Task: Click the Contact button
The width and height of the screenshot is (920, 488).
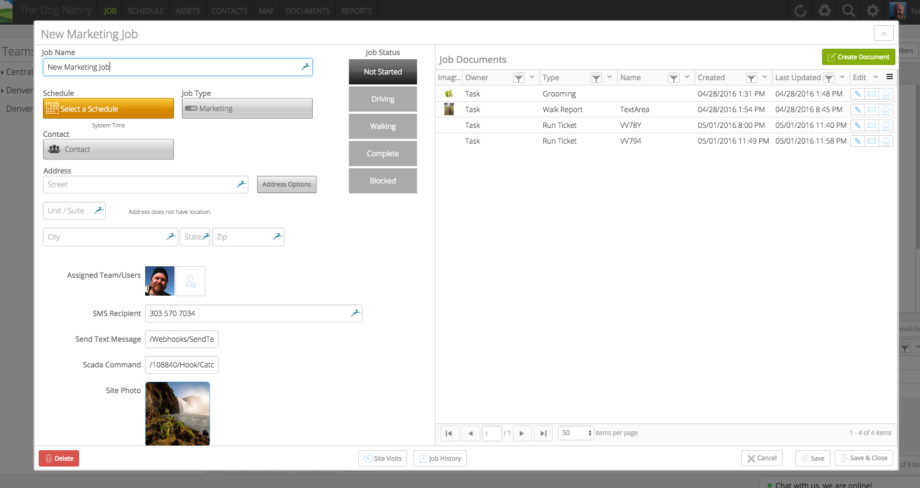Action: click(x=109, y=150)
